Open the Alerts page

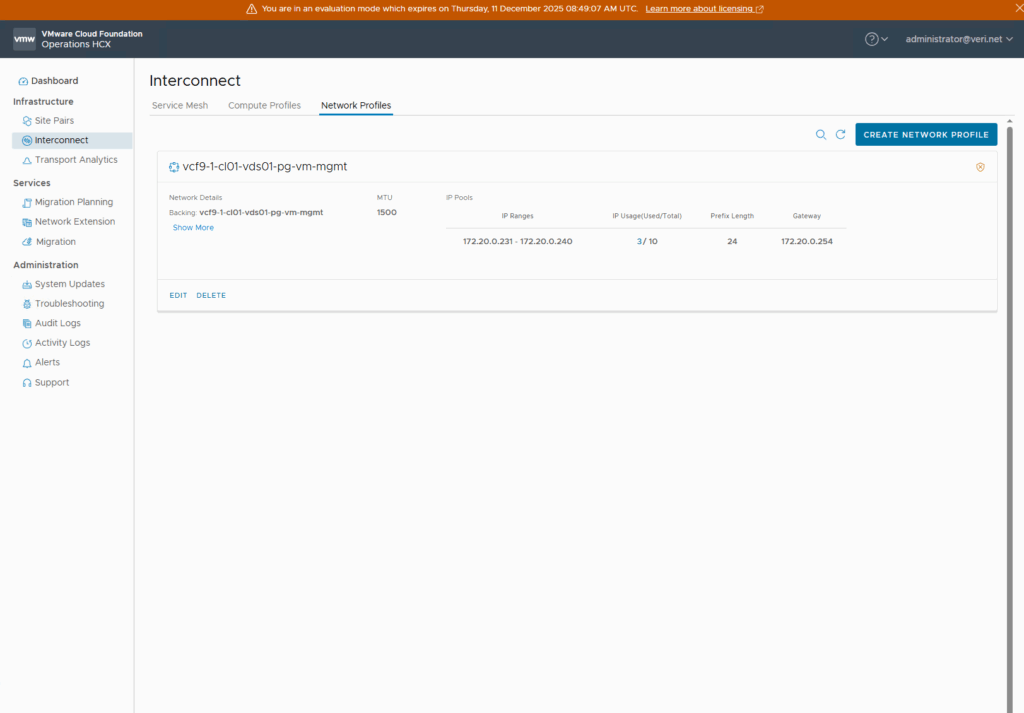[47, 363]
